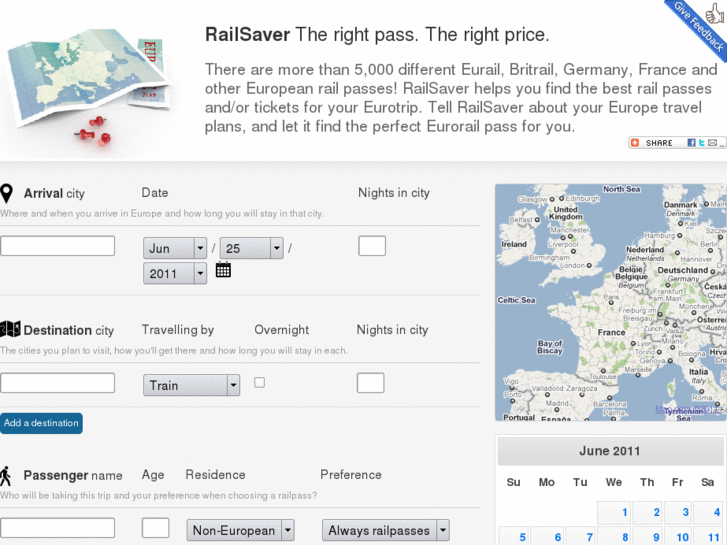
Task: Click the Arrival city pin icon
Action: (6, 193)
